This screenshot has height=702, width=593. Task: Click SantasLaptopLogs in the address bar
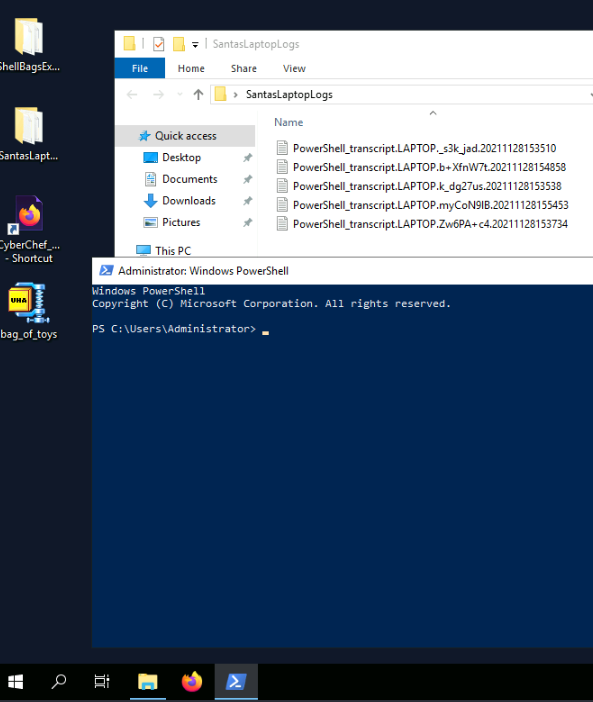pyautogui.click(x=289, y=94)
